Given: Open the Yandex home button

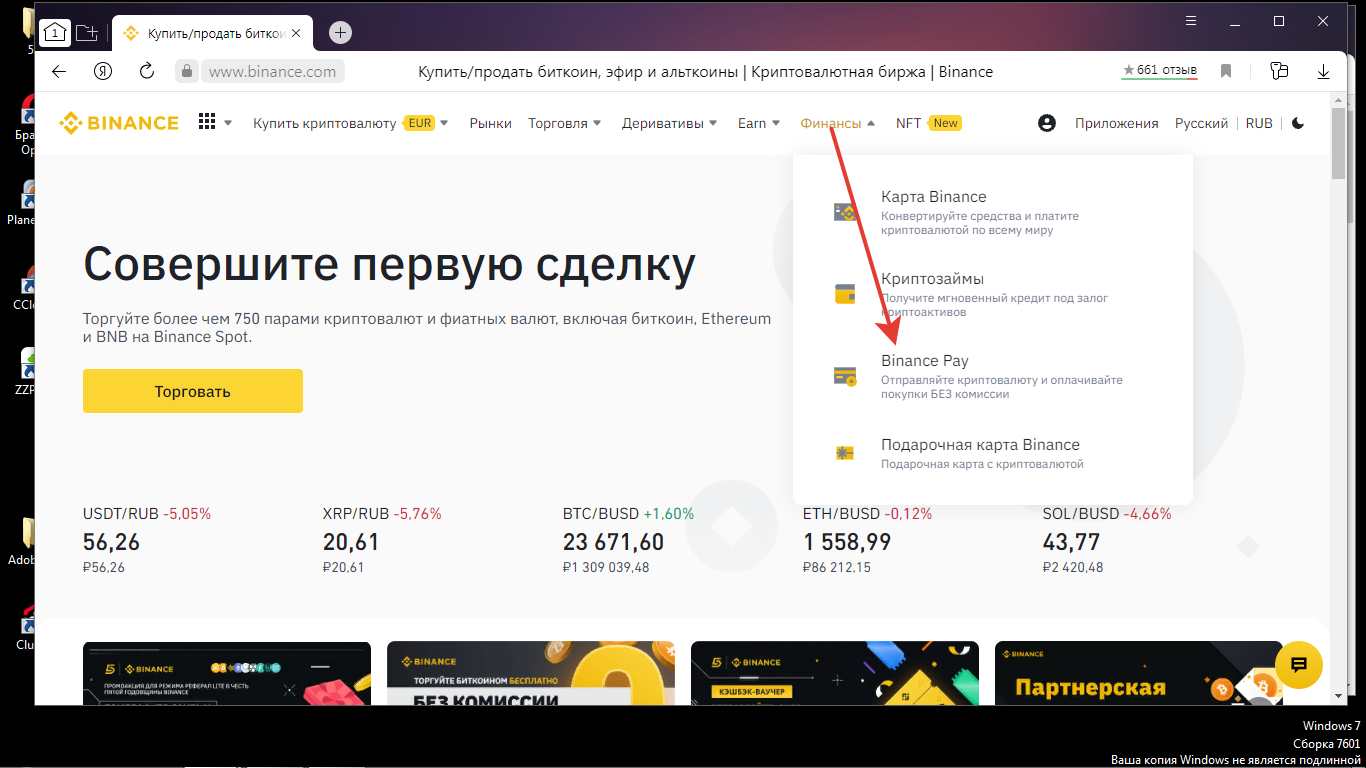Looking at the screenshot, I should pos(102,71).
